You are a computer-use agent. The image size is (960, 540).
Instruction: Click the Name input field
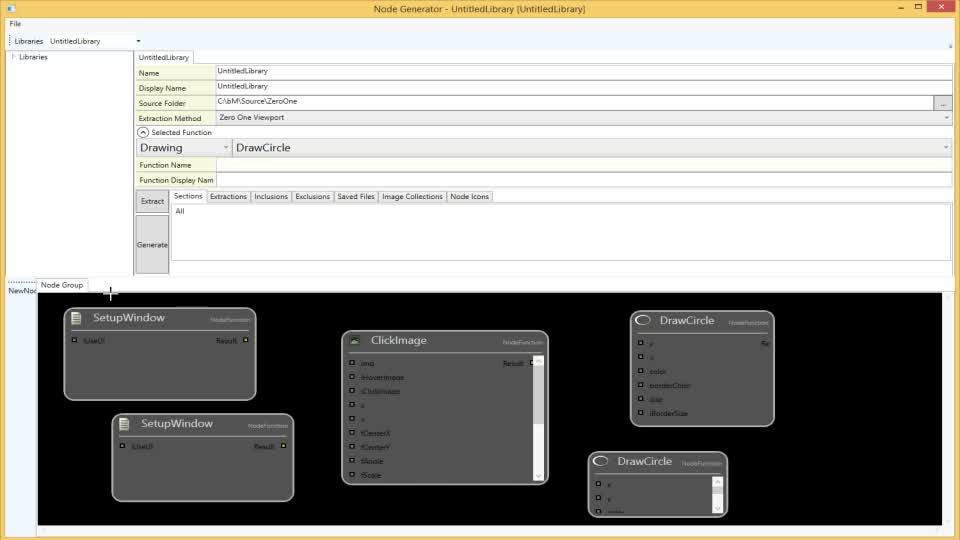coord(583,72)
